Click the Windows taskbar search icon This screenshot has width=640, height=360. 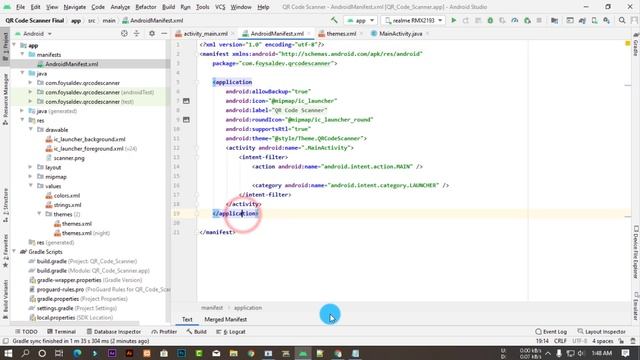[x=25, y=353]
